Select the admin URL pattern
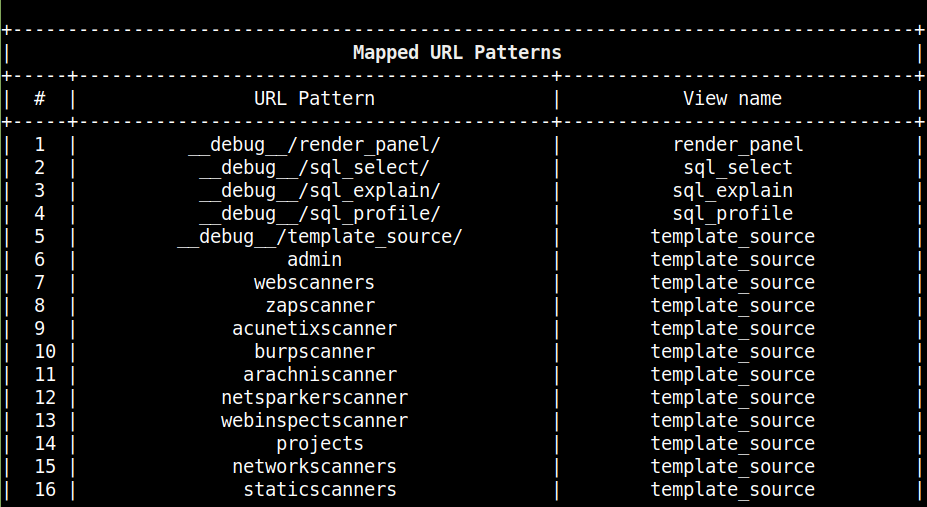927x507 pixels. 315,259
